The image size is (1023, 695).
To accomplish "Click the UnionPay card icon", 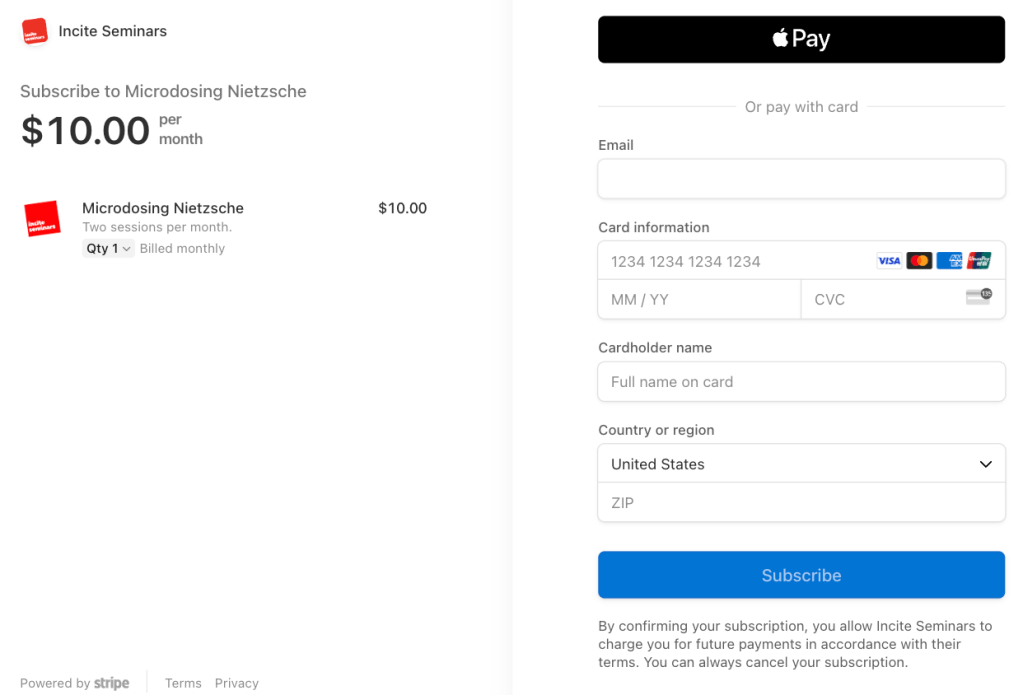I will (x=979, y=261).
